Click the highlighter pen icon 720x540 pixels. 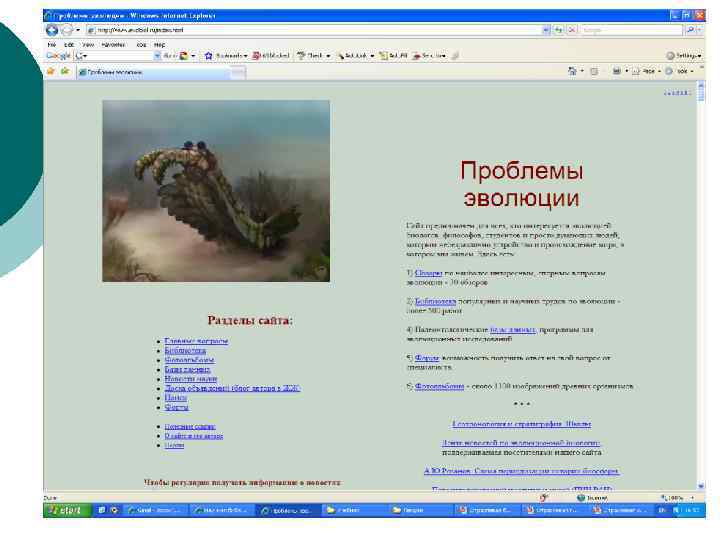tap(456, 56)
